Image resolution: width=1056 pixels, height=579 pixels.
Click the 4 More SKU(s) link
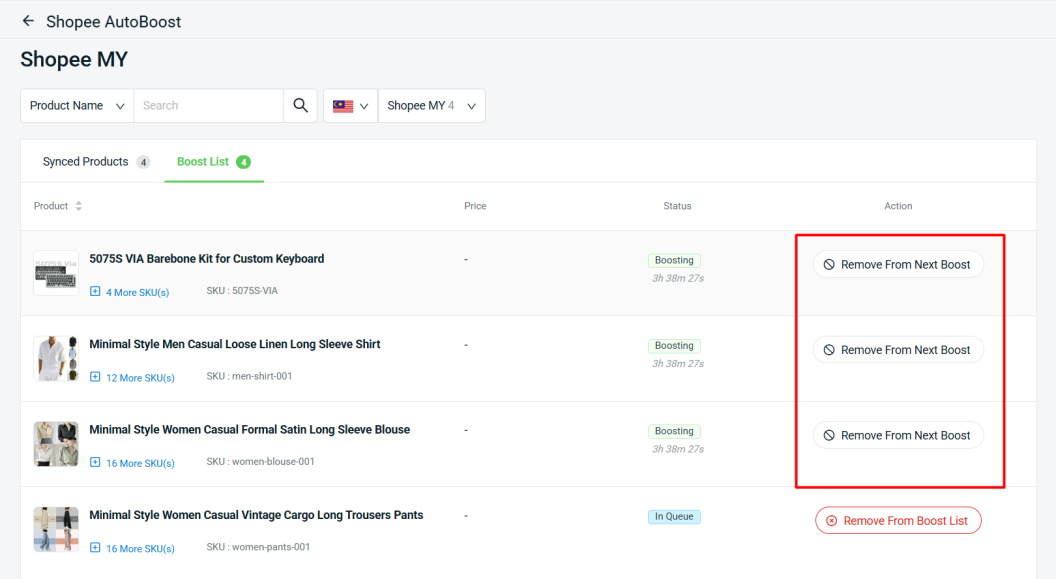tap(137, 292)
